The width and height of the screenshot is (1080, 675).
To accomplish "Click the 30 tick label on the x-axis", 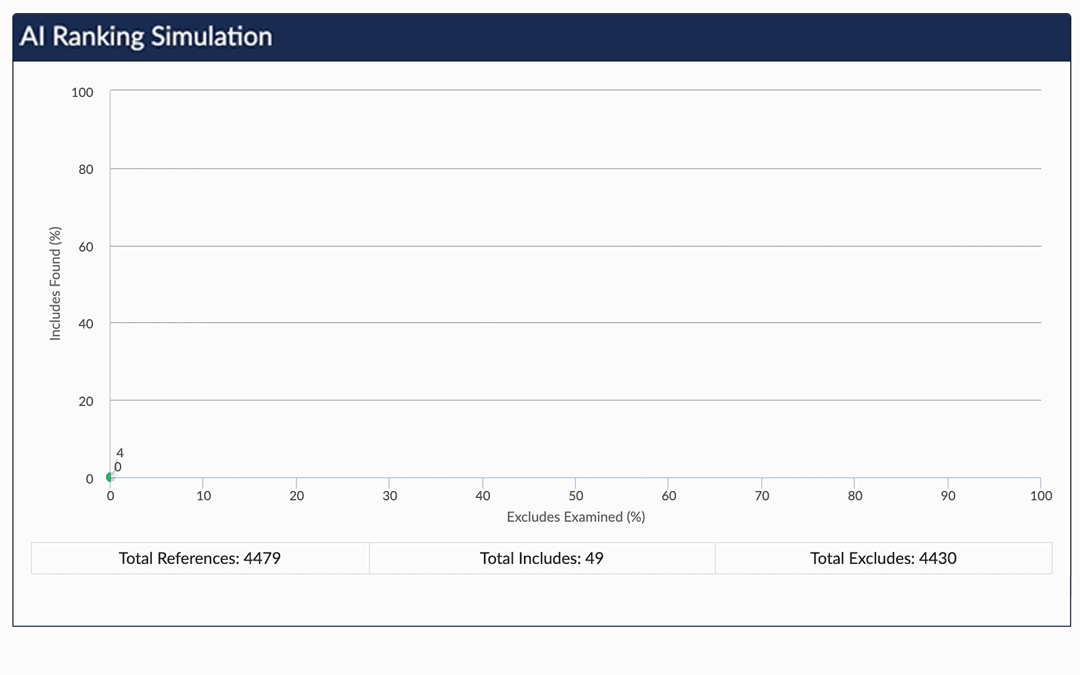I will (390, 496).
